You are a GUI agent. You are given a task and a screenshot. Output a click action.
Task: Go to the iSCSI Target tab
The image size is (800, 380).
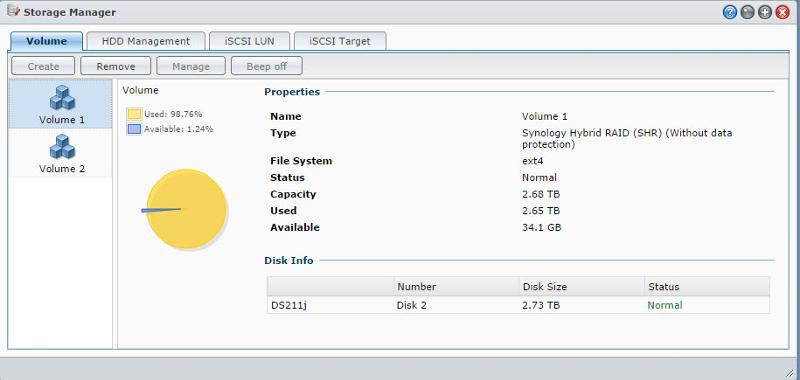[340, 41]
